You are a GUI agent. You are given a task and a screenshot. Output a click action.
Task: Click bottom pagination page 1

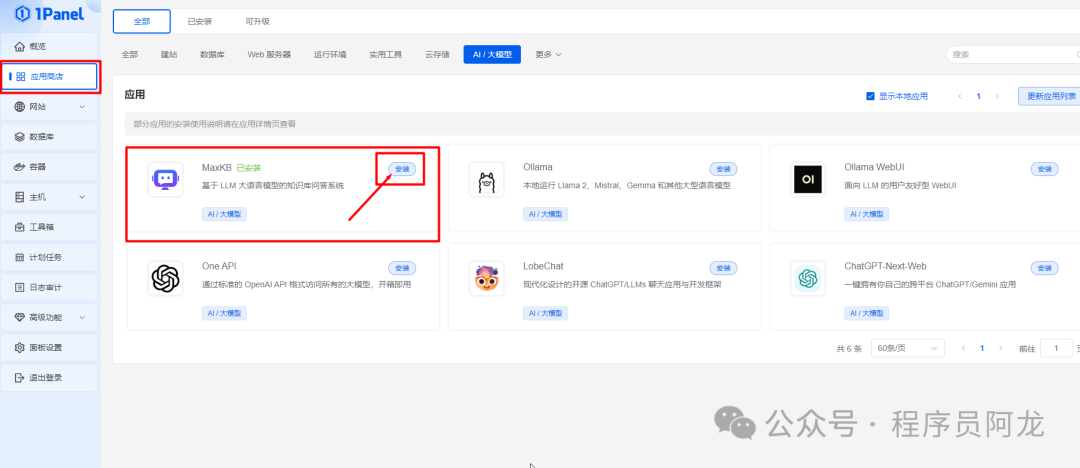click(x=982, y=349)
